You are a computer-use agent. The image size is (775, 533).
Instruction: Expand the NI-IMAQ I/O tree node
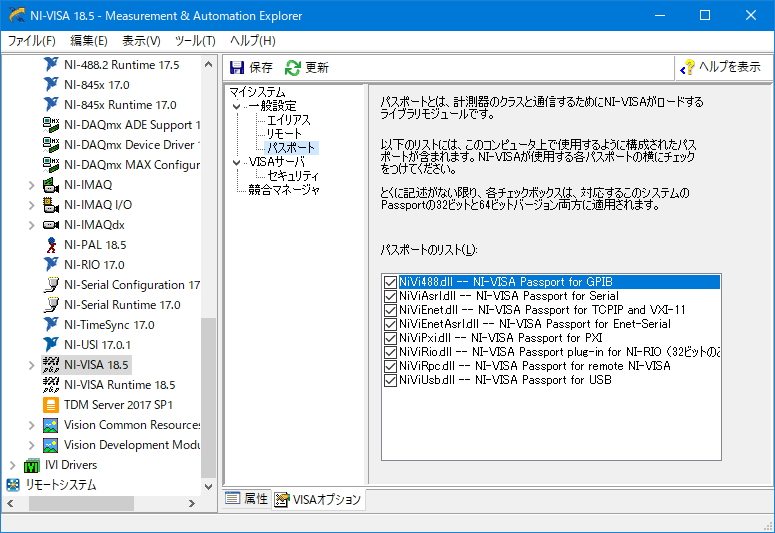click(x=32, y=205)
